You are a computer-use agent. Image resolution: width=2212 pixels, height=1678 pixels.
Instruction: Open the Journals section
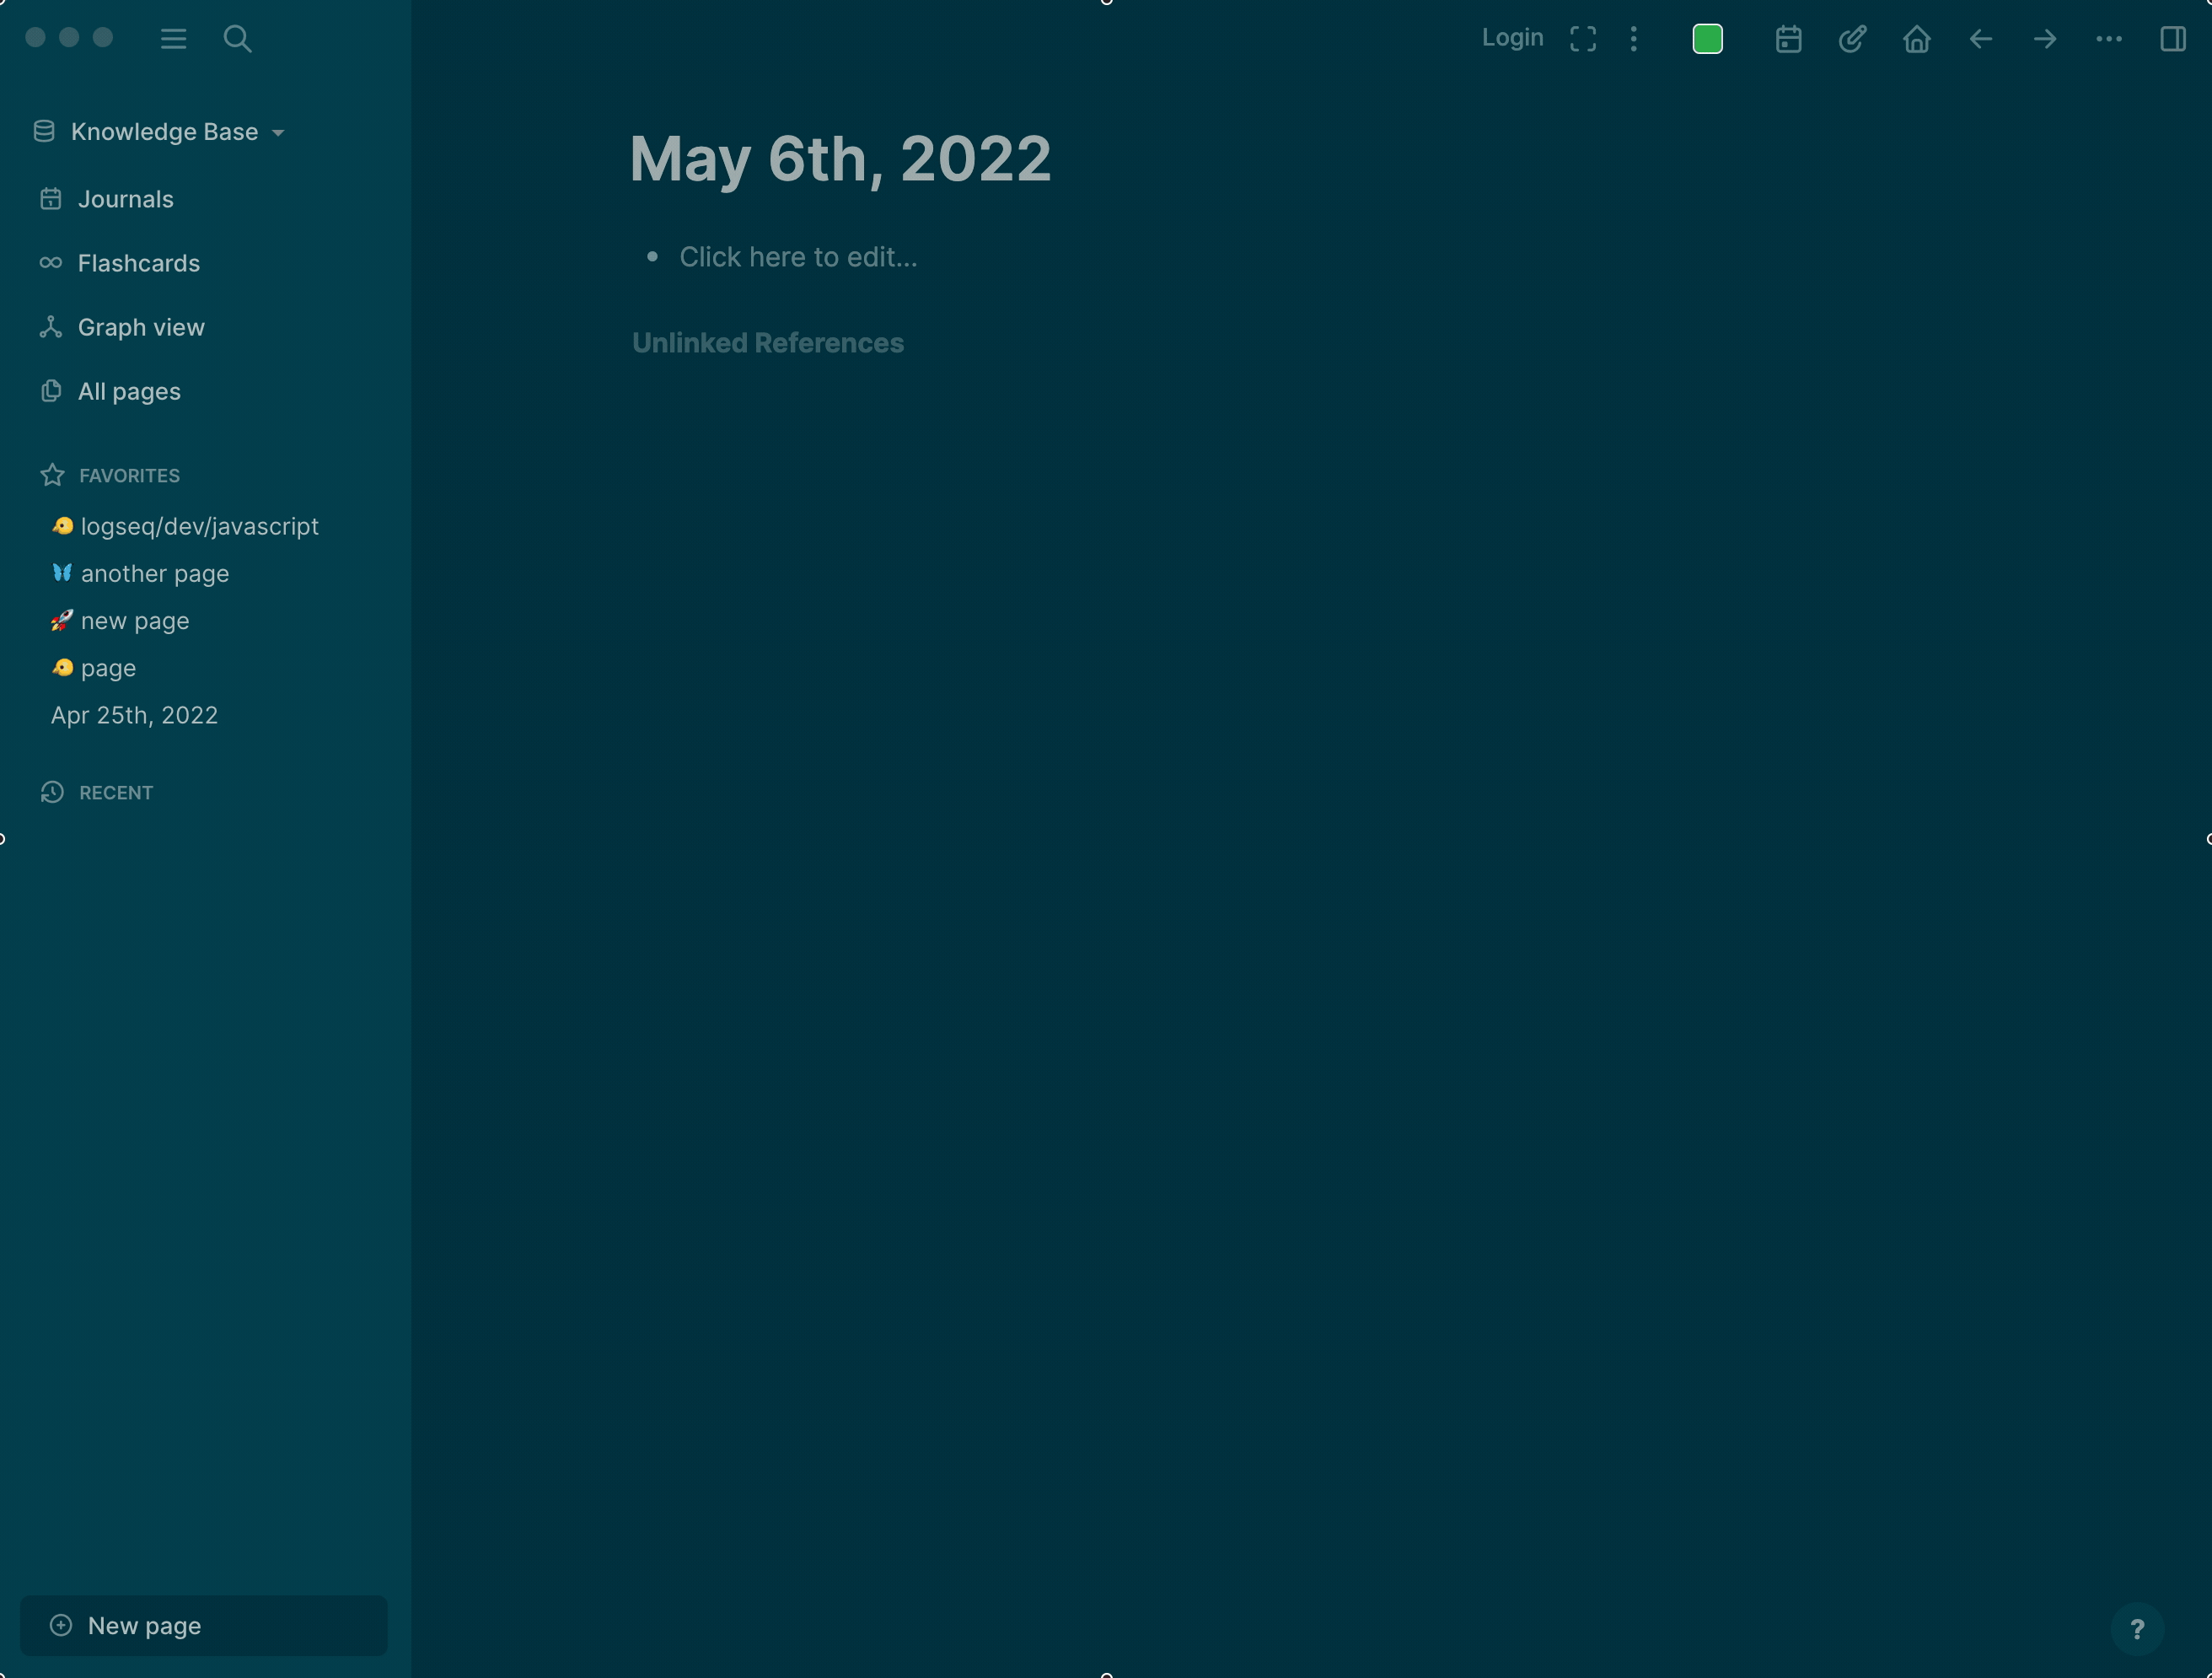[x=125, y=197]
